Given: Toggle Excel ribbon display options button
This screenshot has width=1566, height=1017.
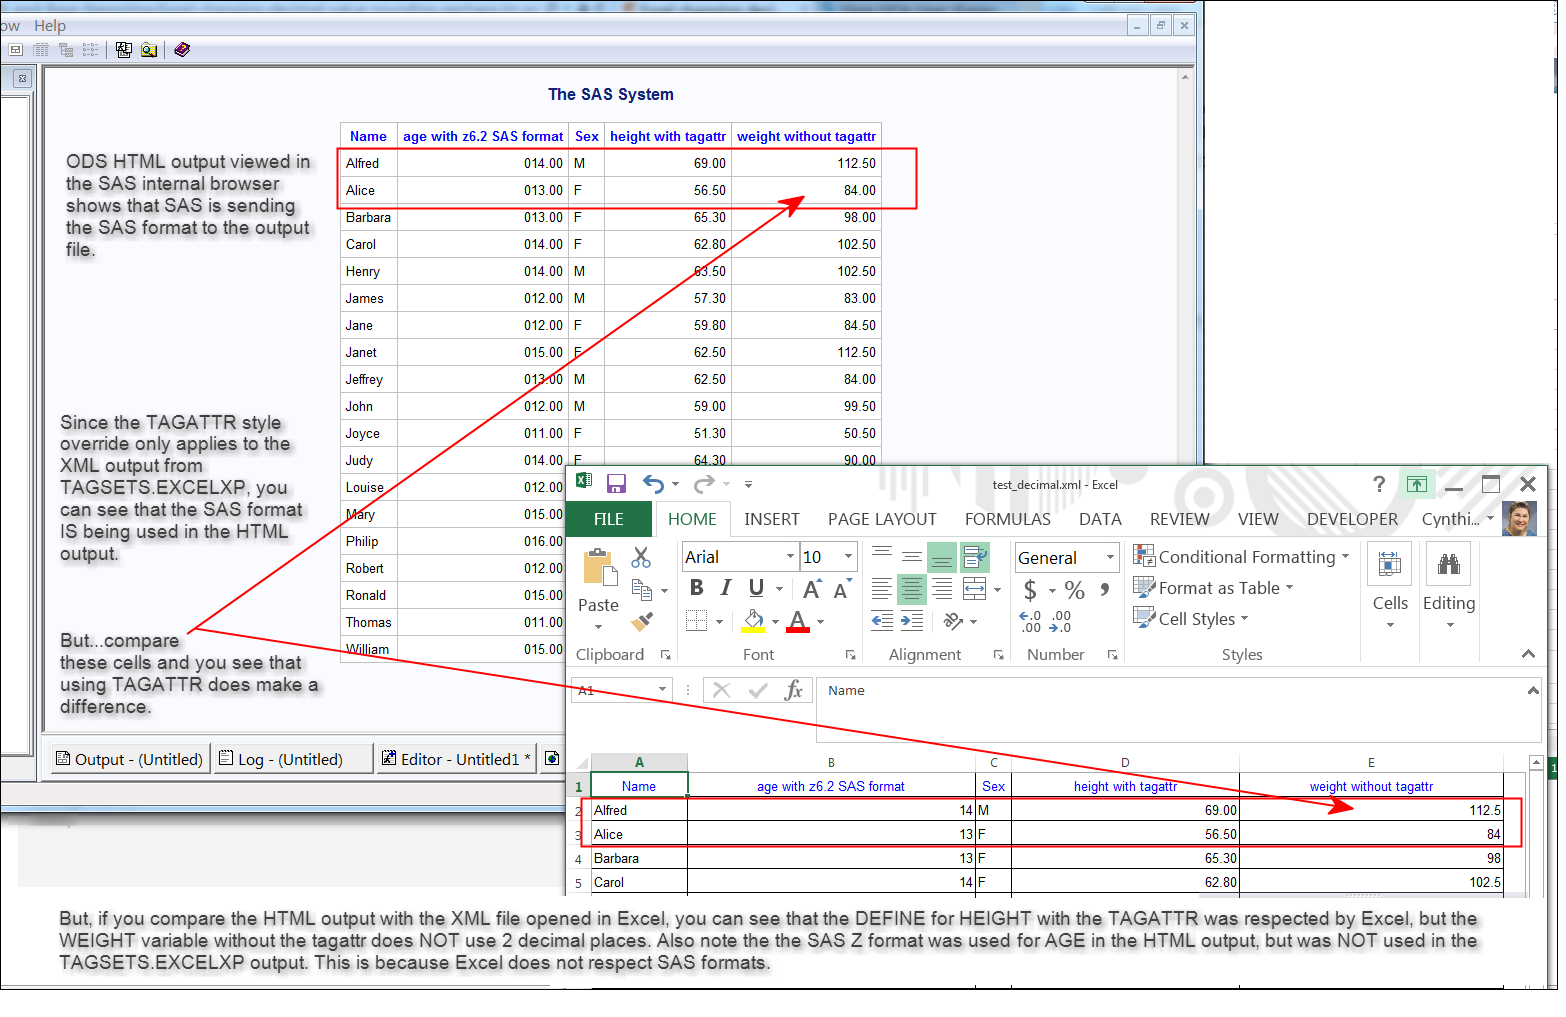Looking at the screenshot, I should [1417, 484].
